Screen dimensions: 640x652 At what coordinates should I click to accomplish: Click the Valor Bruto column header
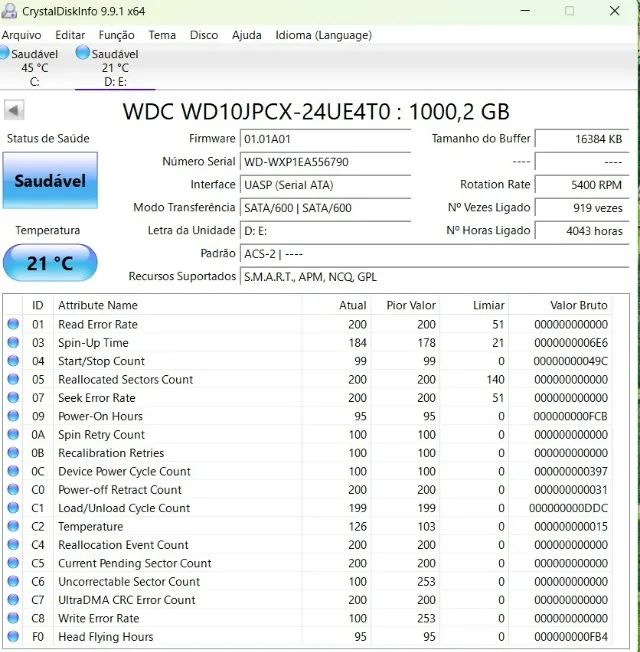click(560, 305)
